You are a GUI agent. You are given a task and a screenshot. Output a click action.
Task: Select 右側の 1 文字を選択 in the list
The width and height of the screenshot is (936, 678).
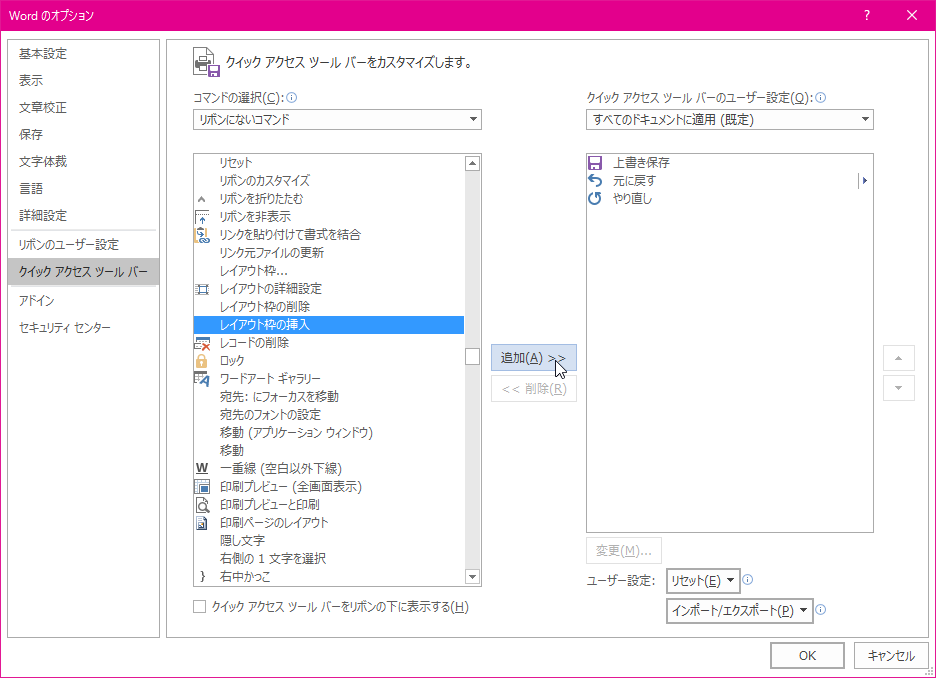[x=329, y=559]
